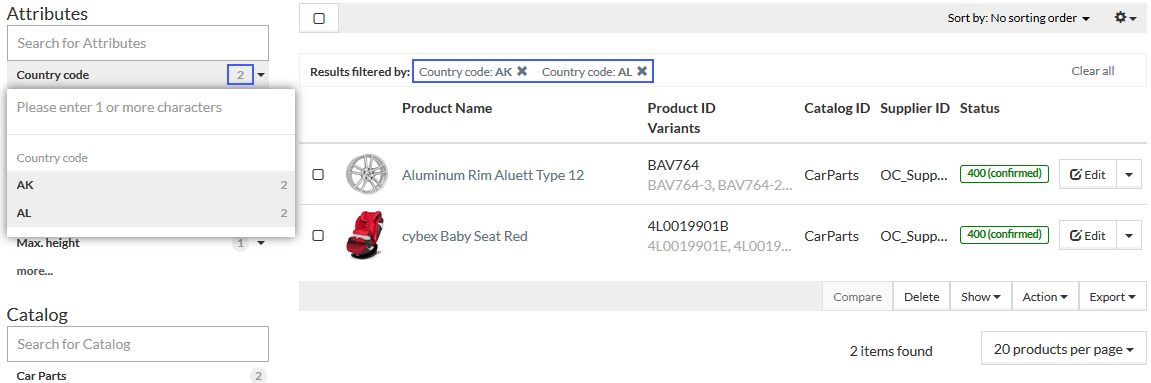Edit the cybex Baby Seat Red product
The height and width of the screenshot is (383, 1151).
click(x=1087, y=236)
